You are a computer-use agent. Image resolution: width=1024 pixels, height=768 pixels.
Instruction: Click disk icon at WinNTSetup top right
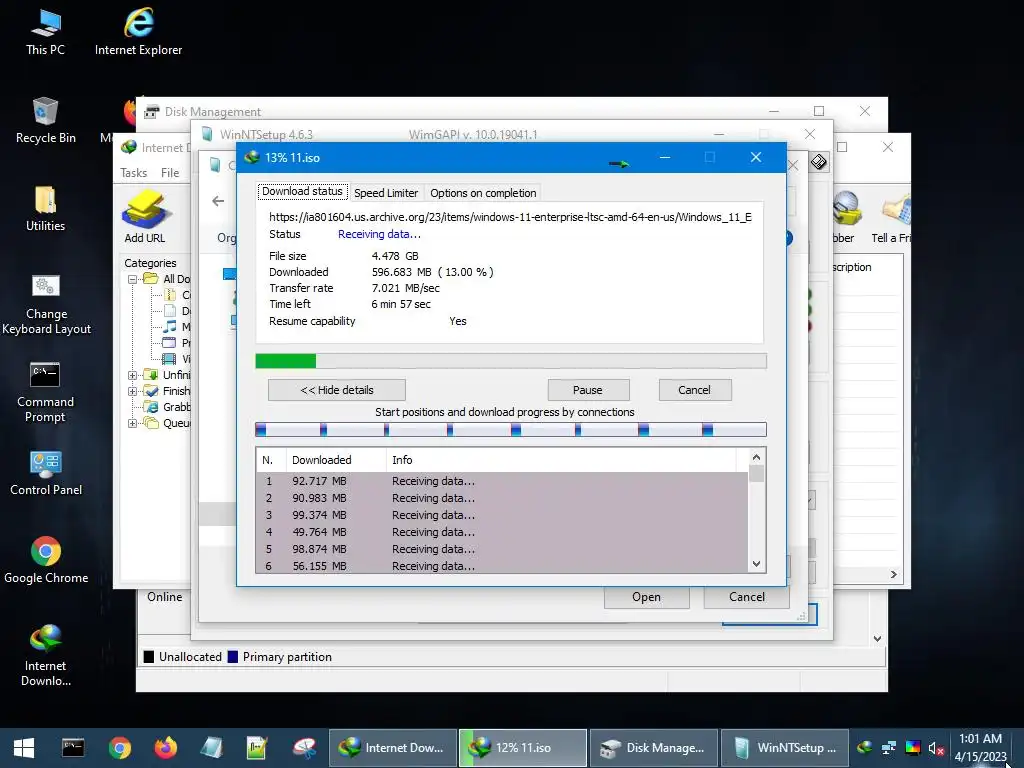click(818, 162)
